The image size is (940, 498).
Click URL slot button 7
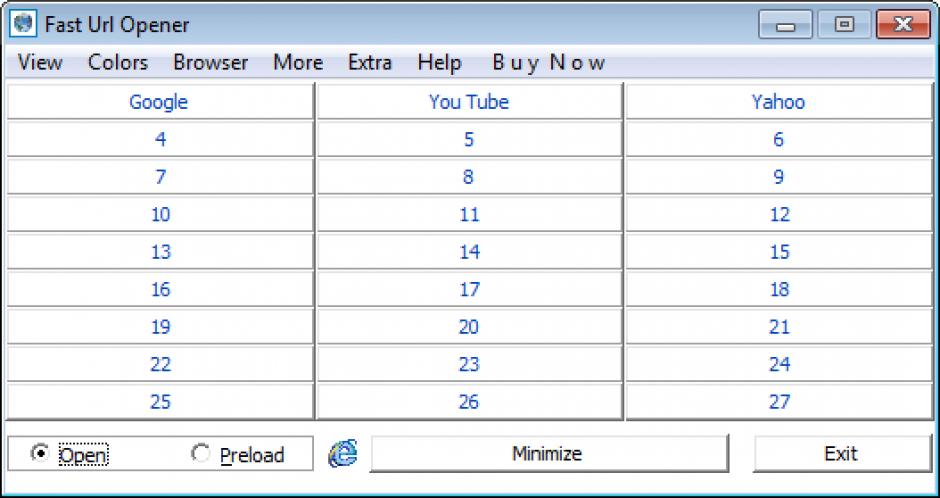[x=159, y=176]
